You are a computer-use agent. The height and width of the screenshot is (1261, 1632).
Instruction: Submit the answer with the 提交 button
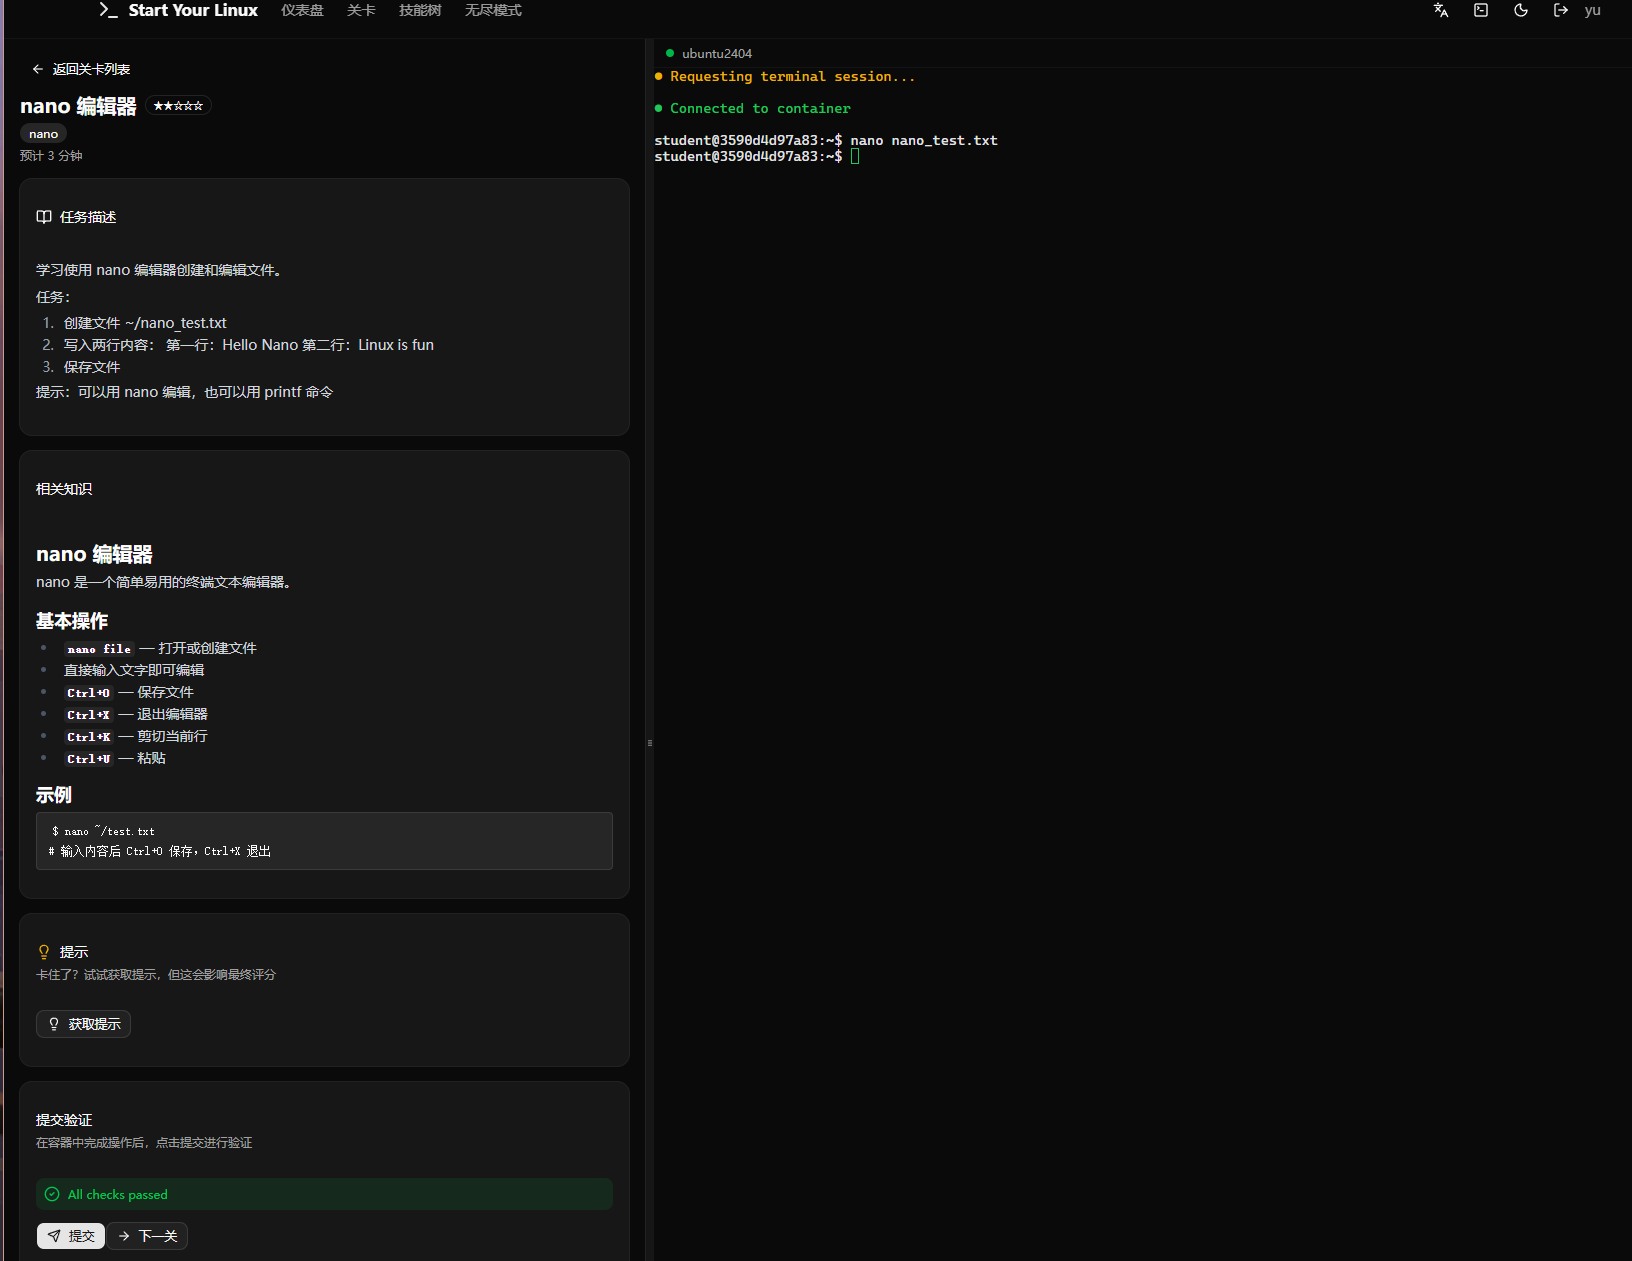click(x=71, y=1236)
